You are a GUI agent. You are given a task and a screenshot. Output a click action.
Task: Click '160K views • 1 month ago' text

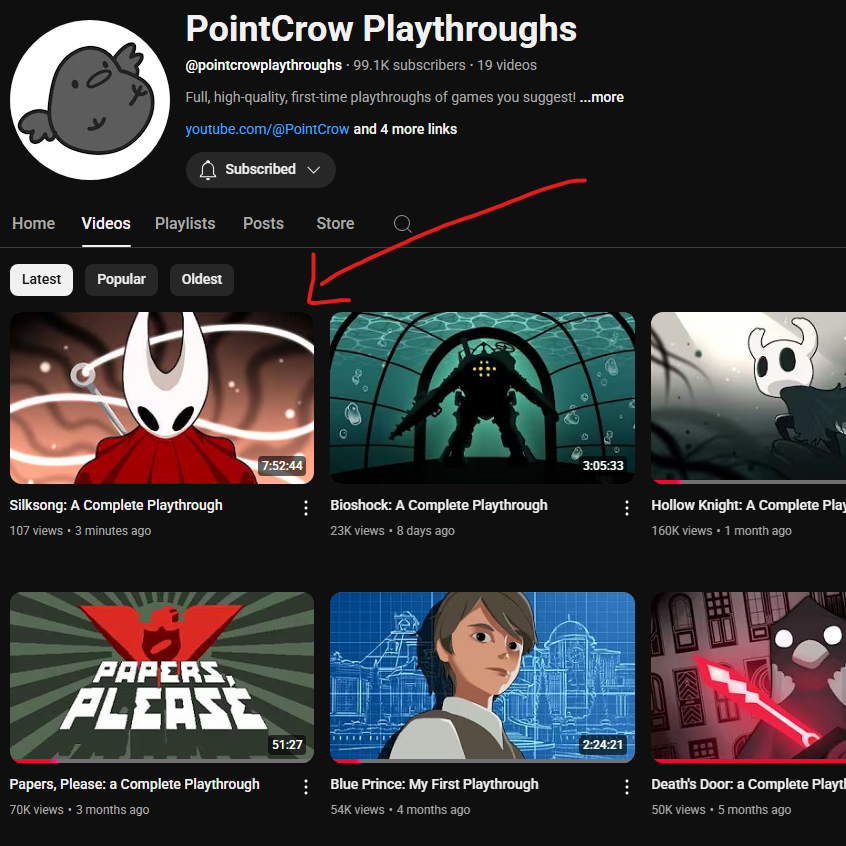pos(721,531)
